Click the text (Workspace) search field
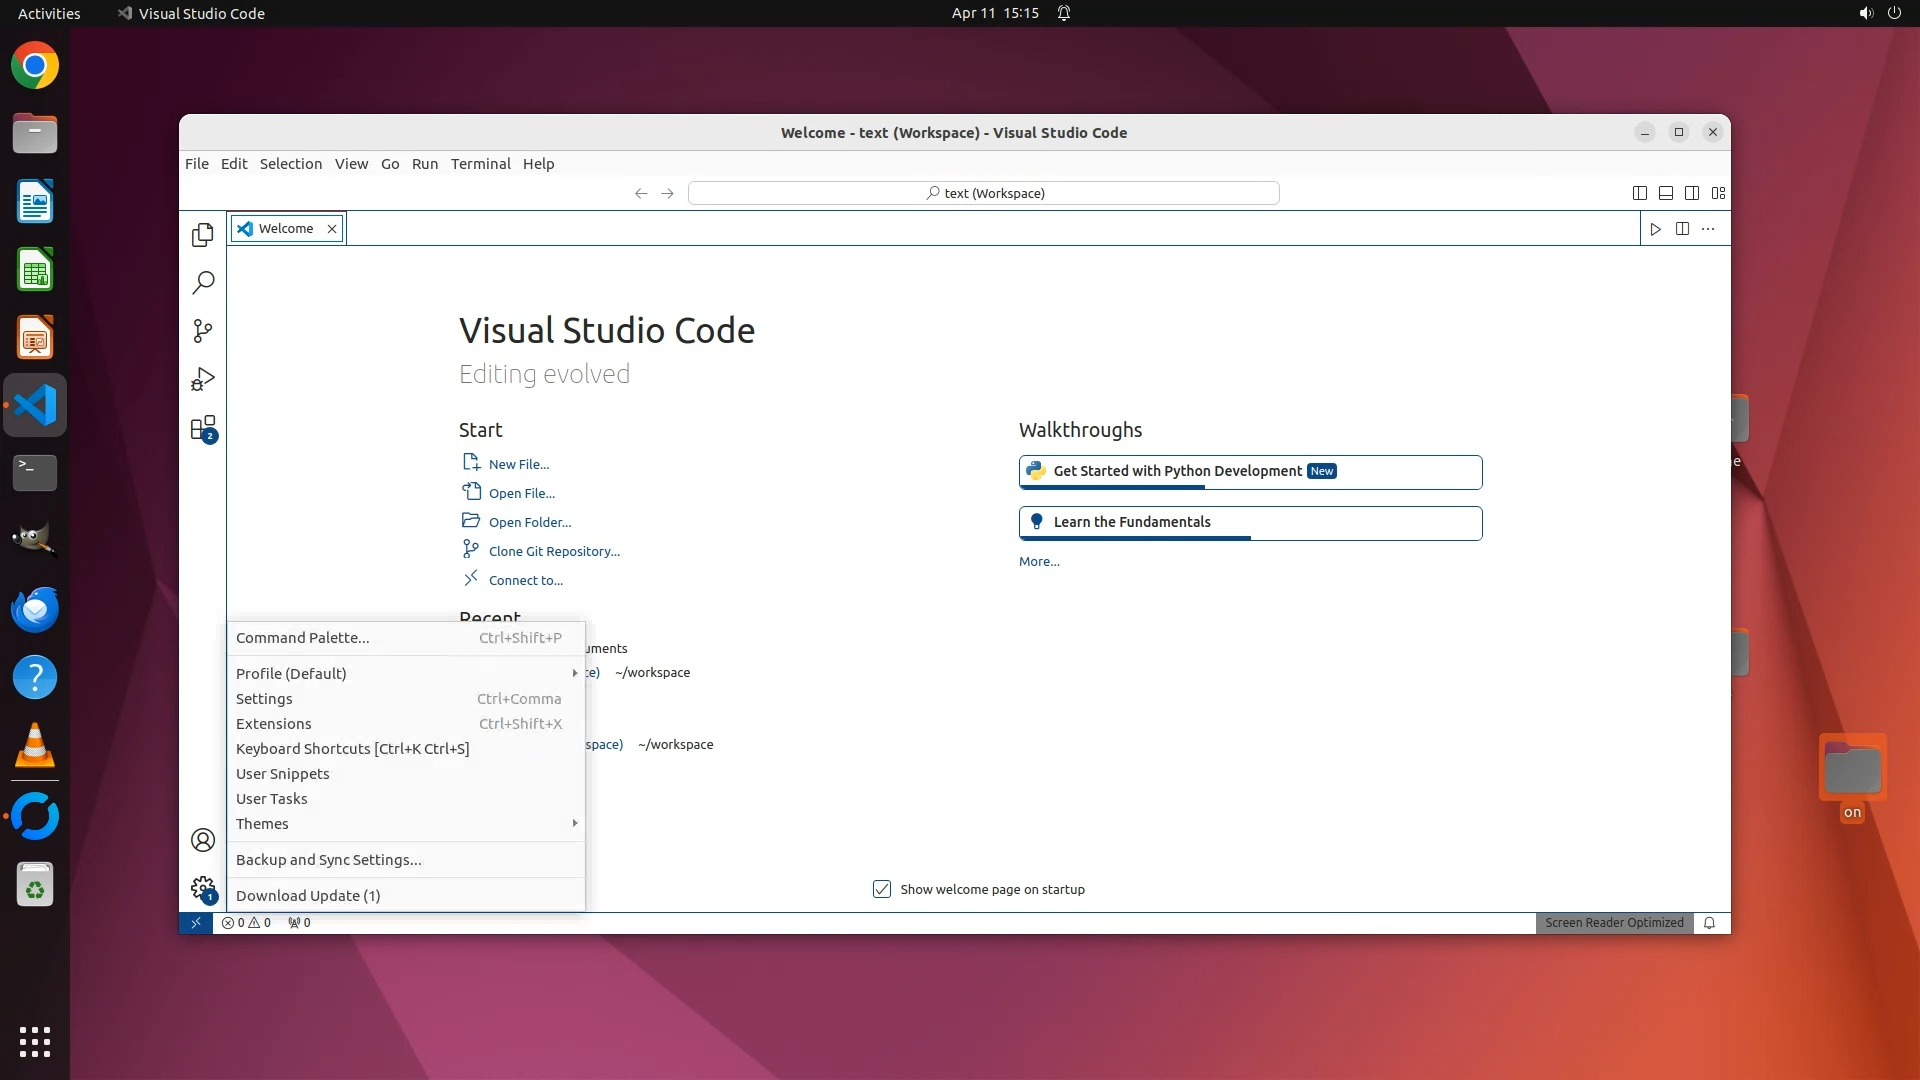 pos(984,193)
